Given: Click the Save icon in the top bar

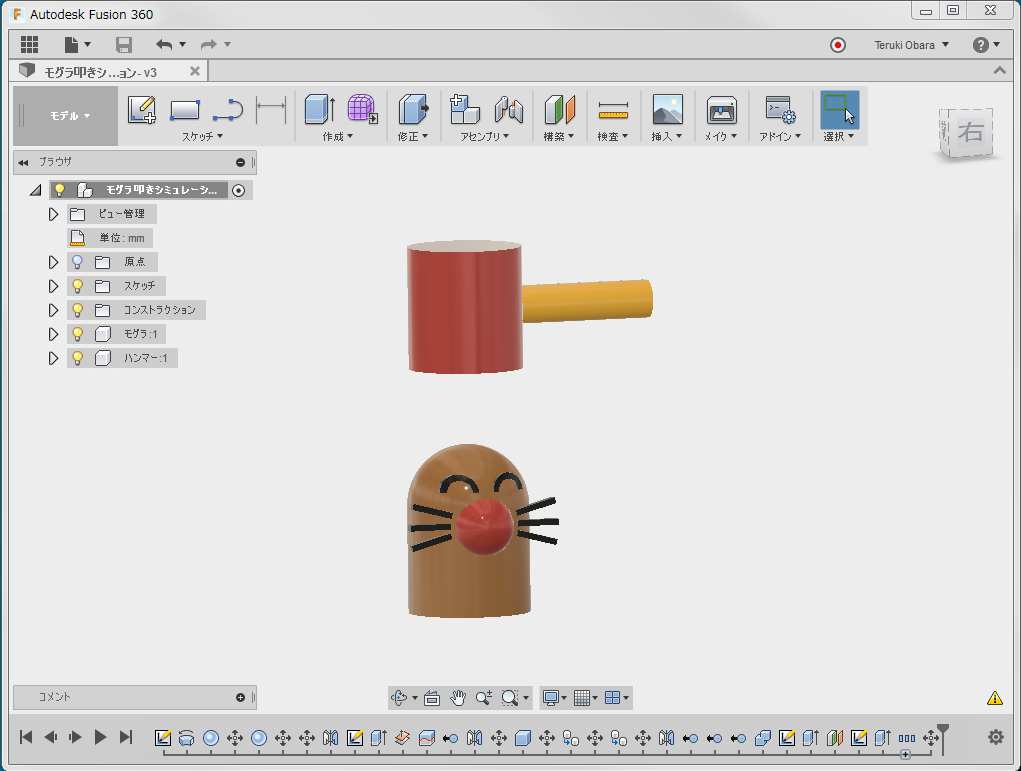Looking at the screenshot, I should click(124, 45).
